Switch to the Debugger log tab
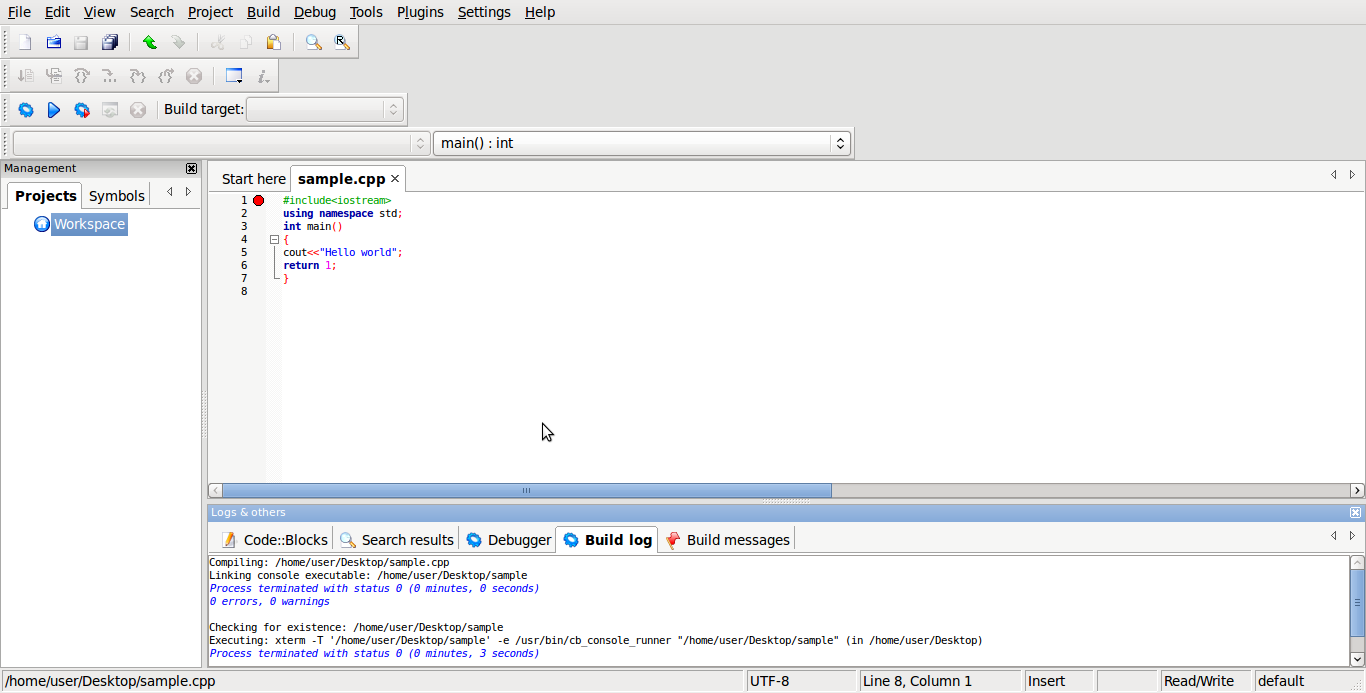 (508, 540)
